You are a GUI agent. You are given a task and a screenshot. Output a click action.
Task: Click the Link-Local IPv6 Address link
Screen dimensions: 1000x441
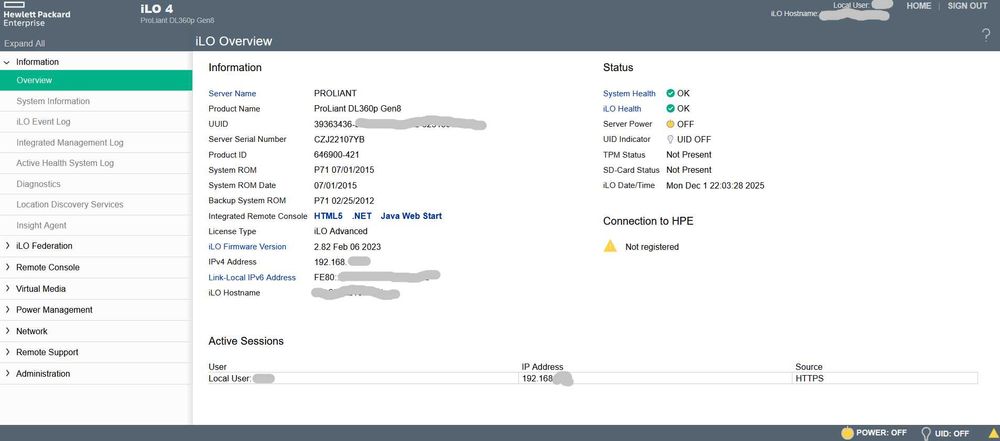pyautogui.click(x=252, y=277)
